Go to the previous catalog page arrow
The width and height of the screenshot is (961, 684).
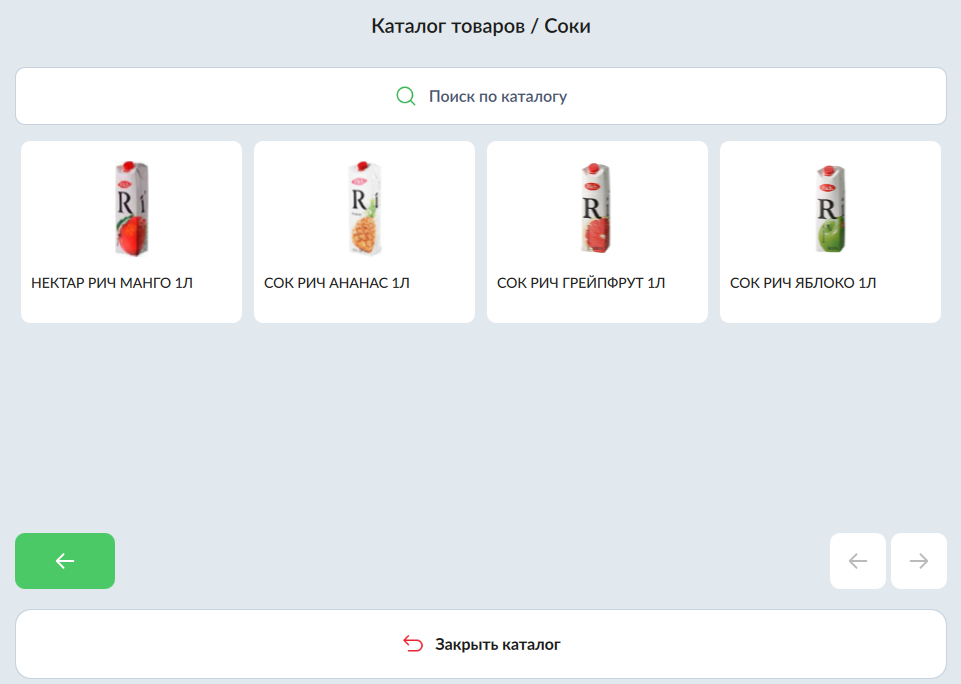[857, 561]
